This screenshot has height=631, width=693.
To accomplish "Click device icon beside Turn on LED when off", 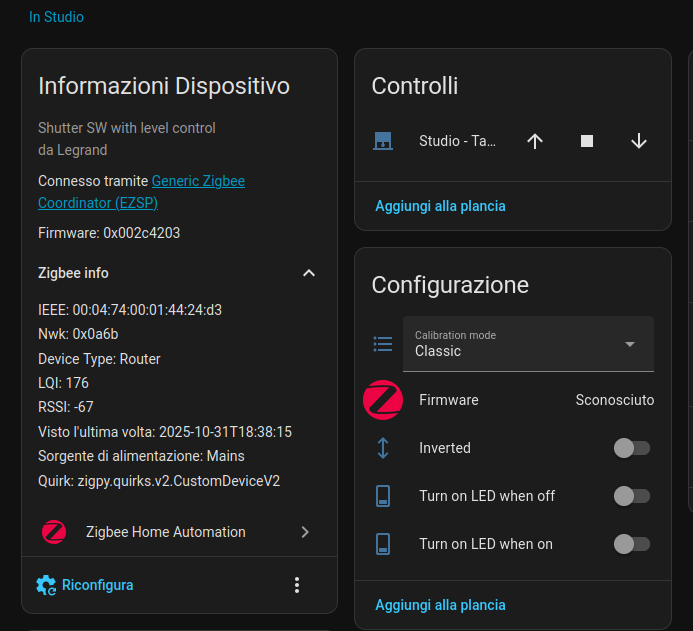I will [382, 496].
